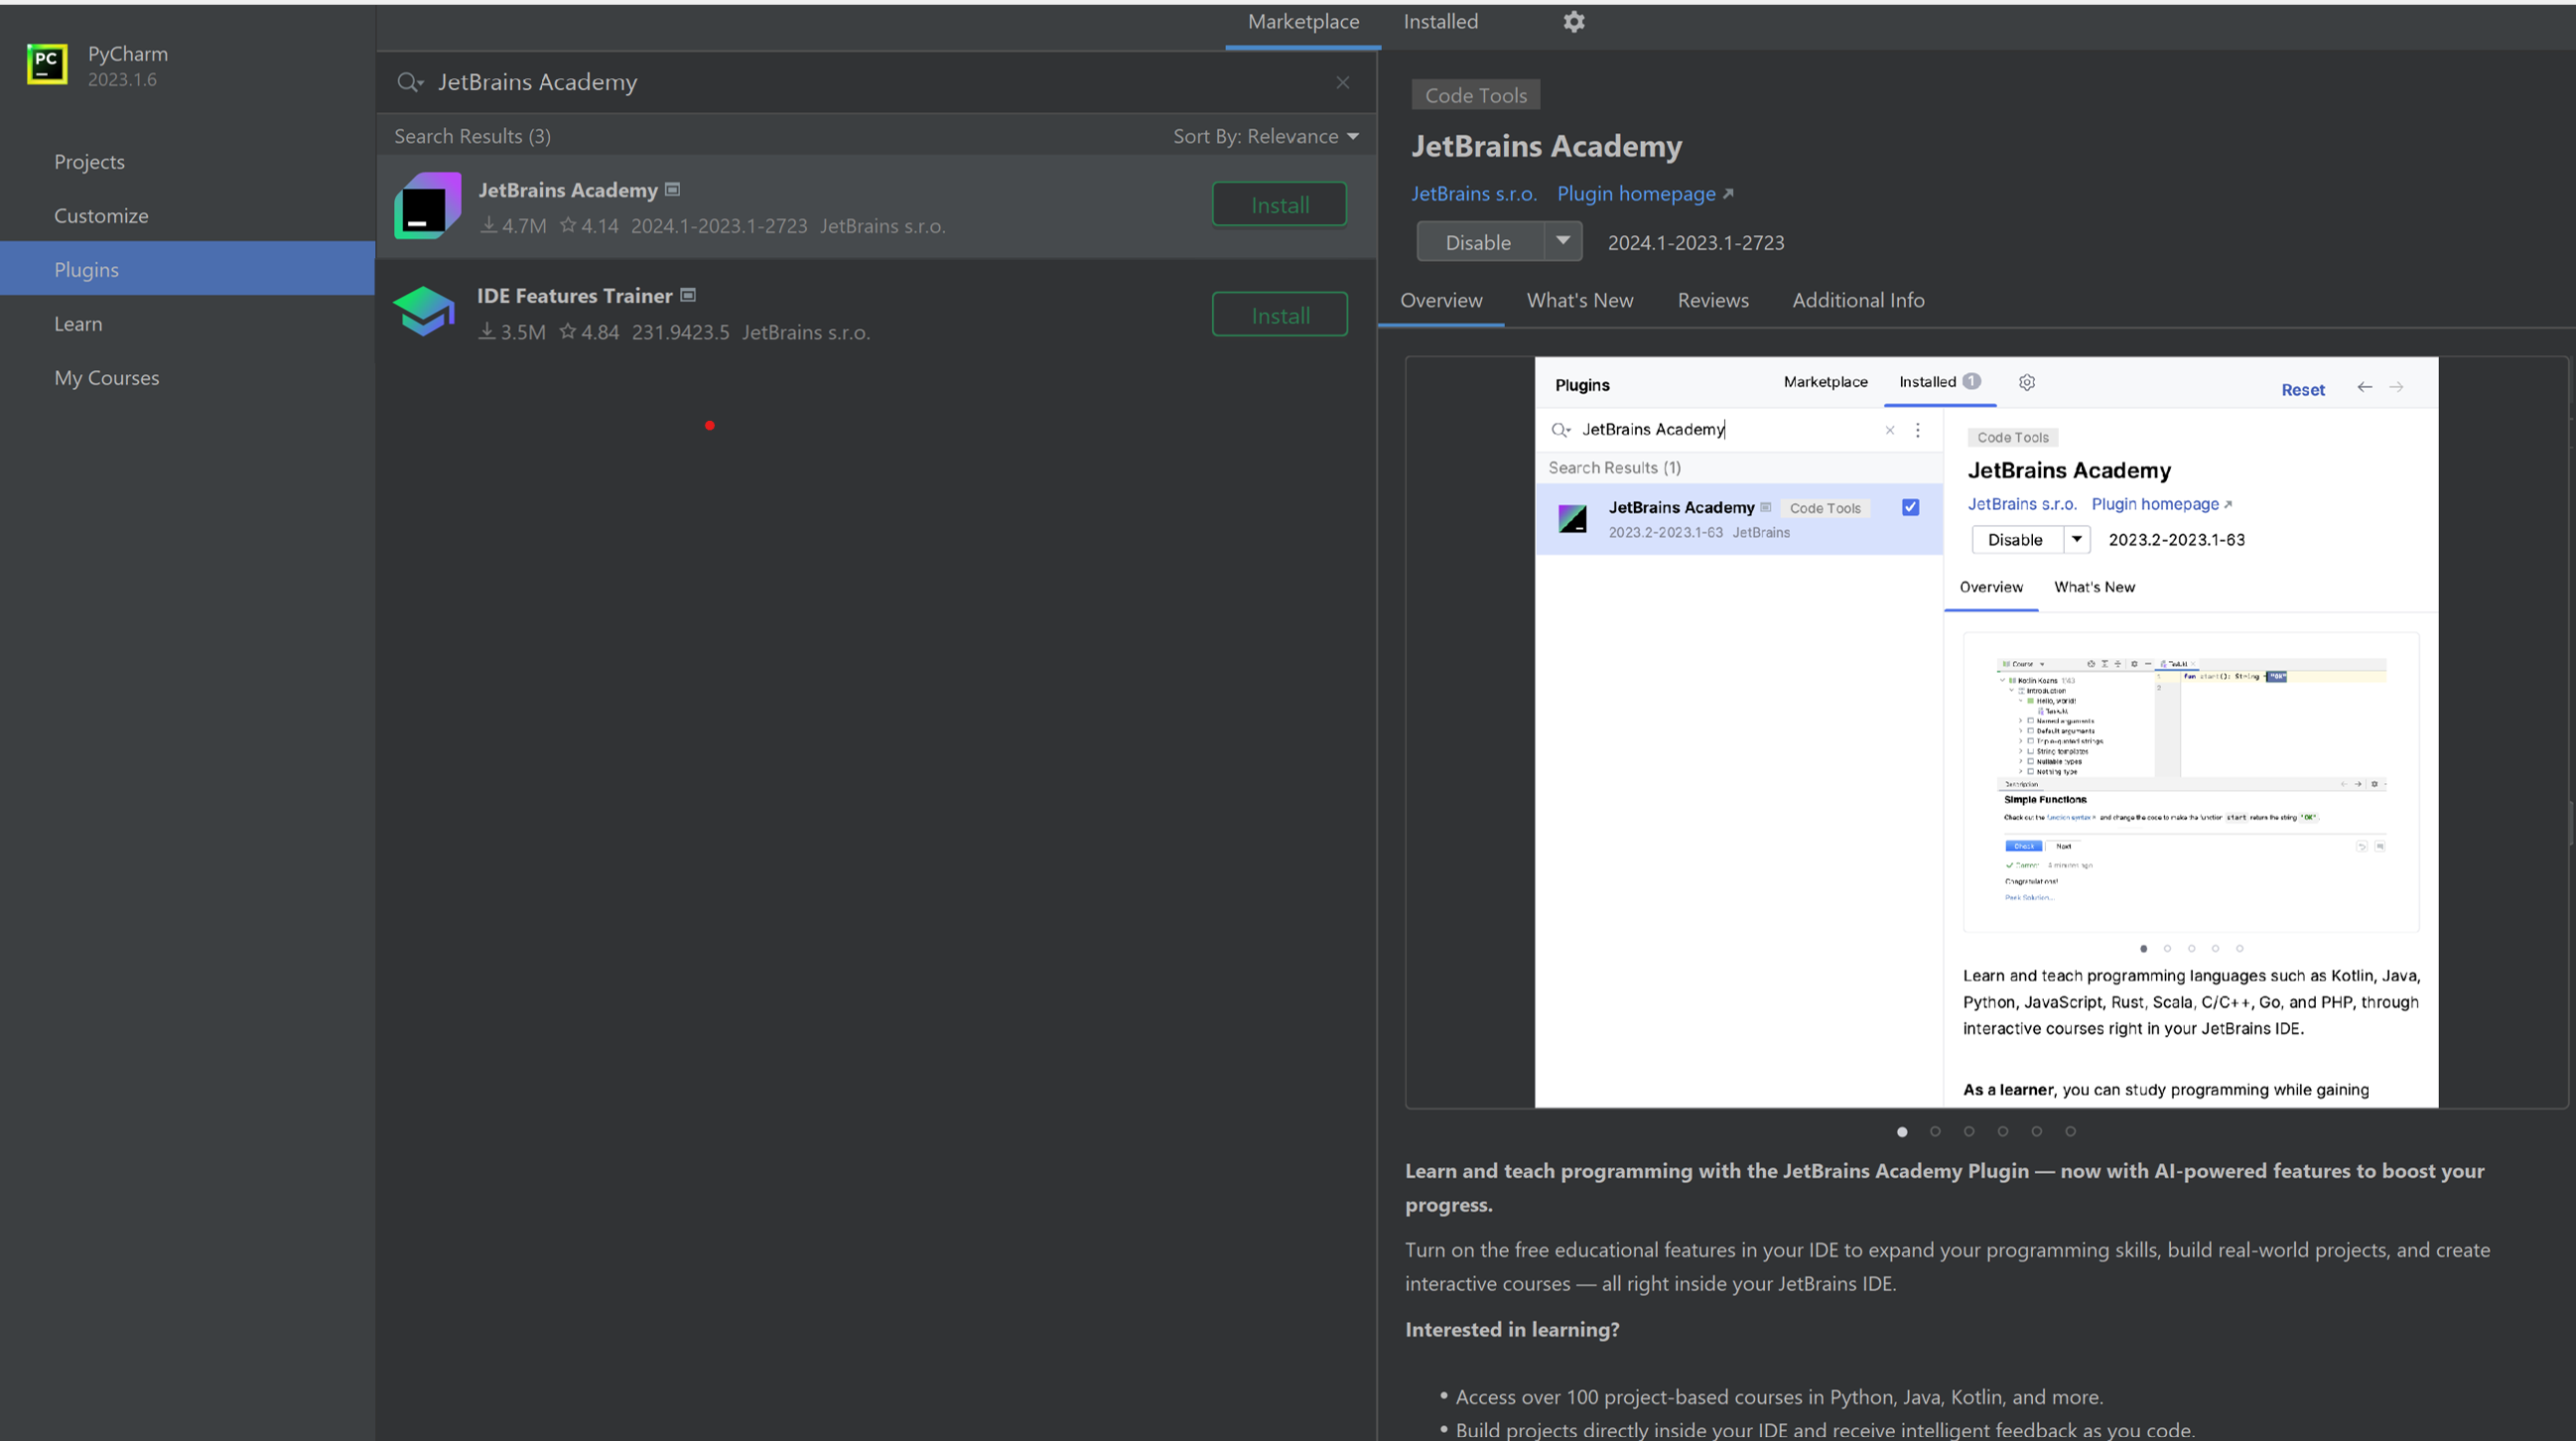Select the fourth screenshot carousel dot
2576x1441 pixels.
tap(2003, 1132)
